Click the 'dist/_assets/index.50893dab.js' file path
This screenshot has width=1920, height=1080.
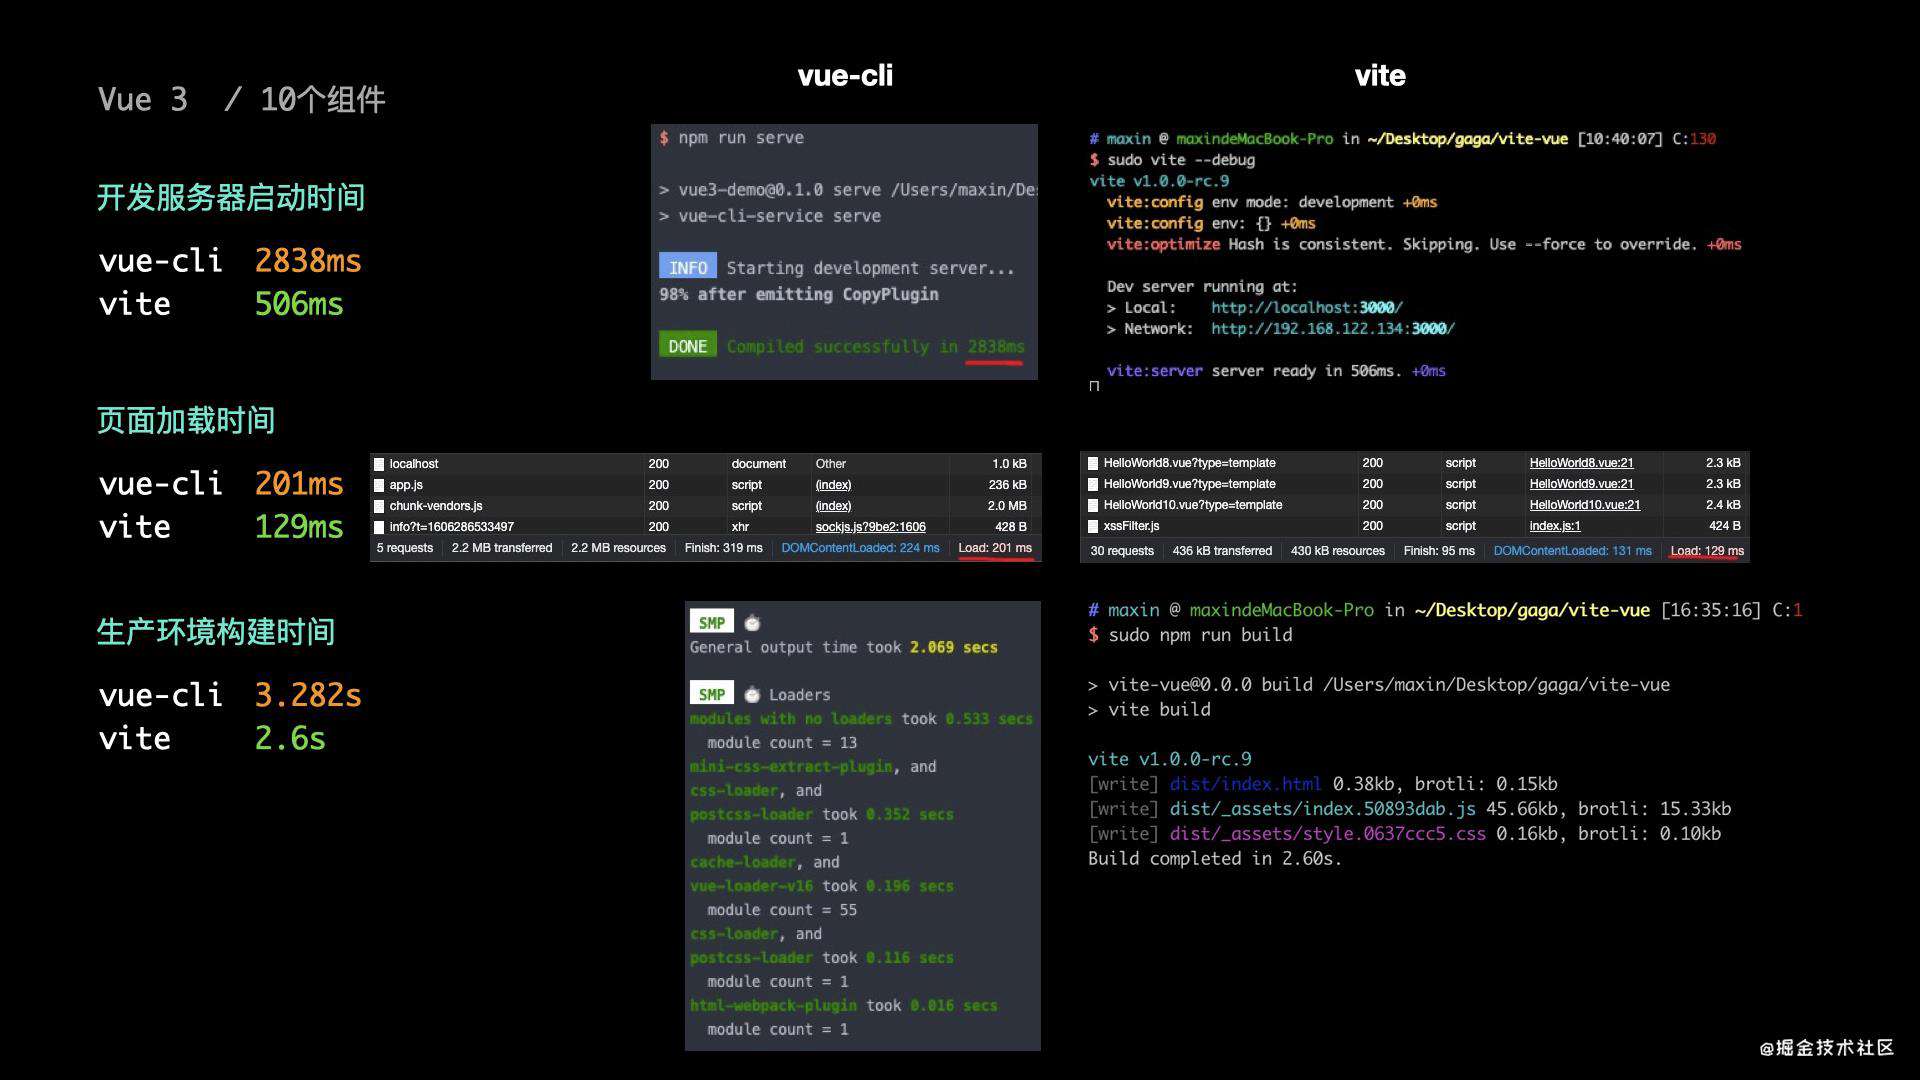(1322, 809)
